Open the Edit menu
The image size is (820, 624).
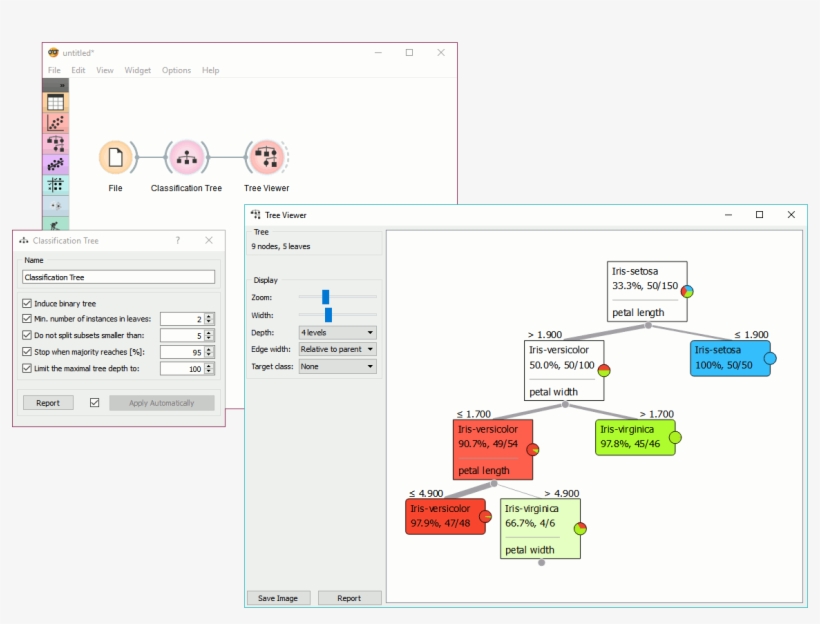78,70
